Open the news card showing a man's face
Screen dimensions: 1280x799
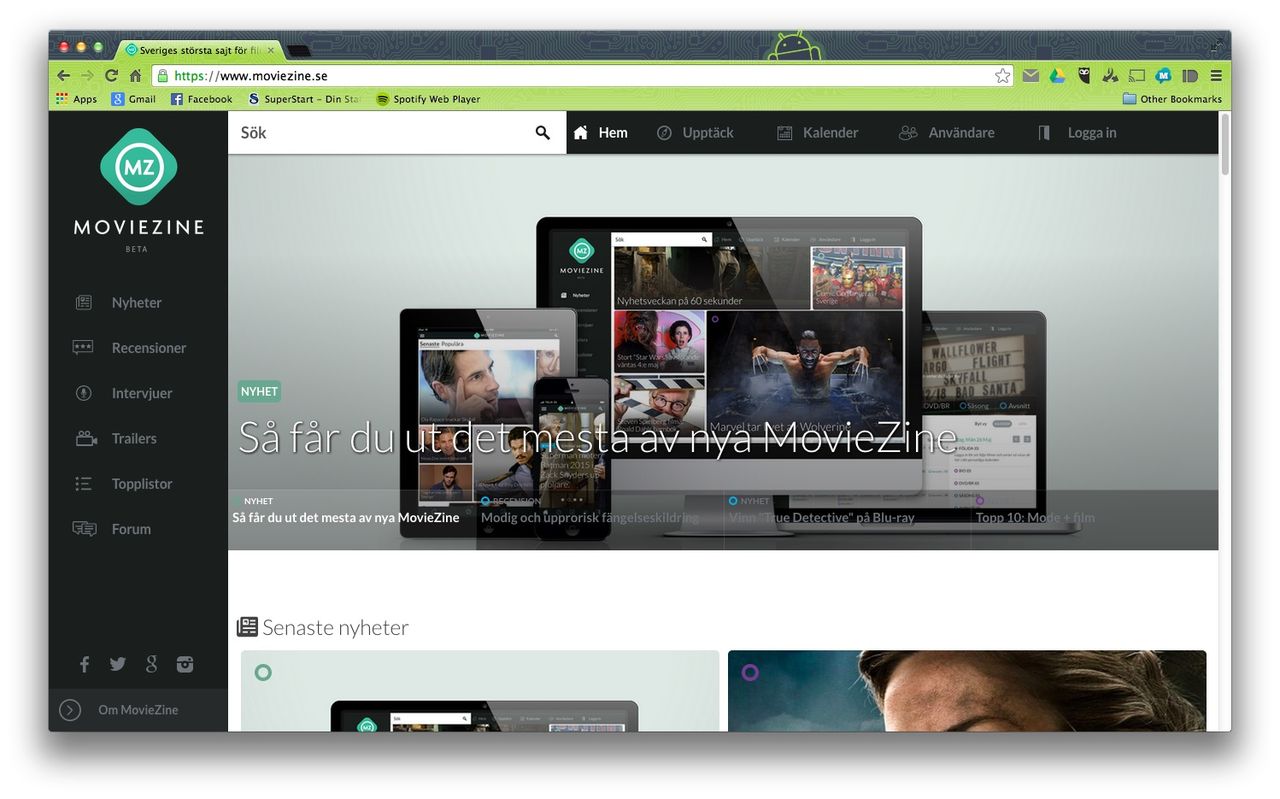(967, 690)
